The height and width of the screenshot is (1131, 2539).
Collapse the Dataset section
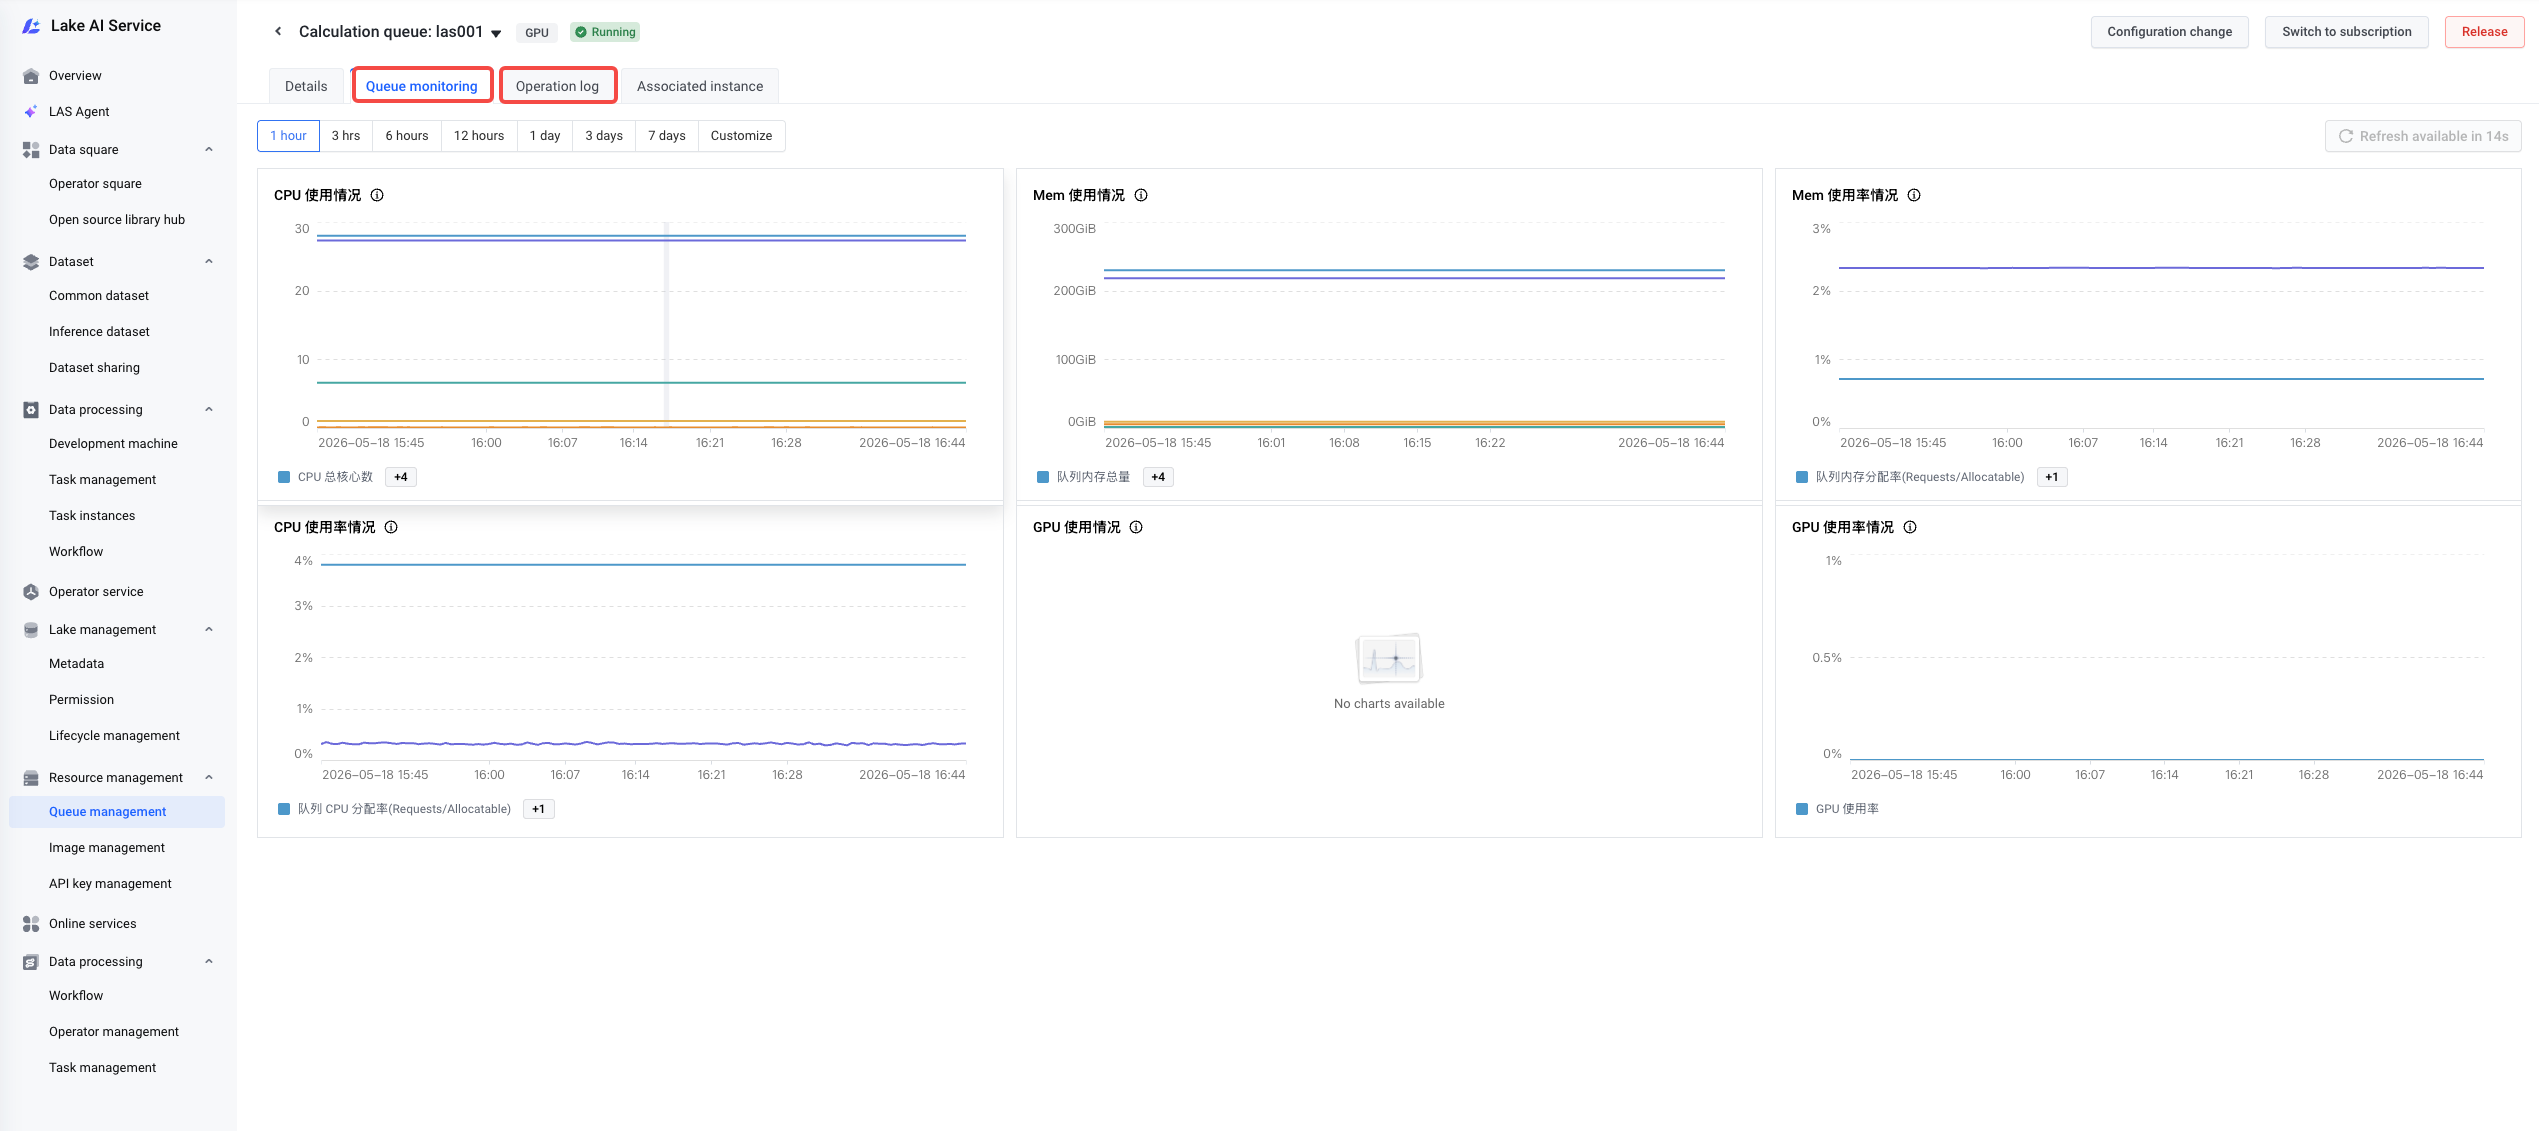(209, 262)
